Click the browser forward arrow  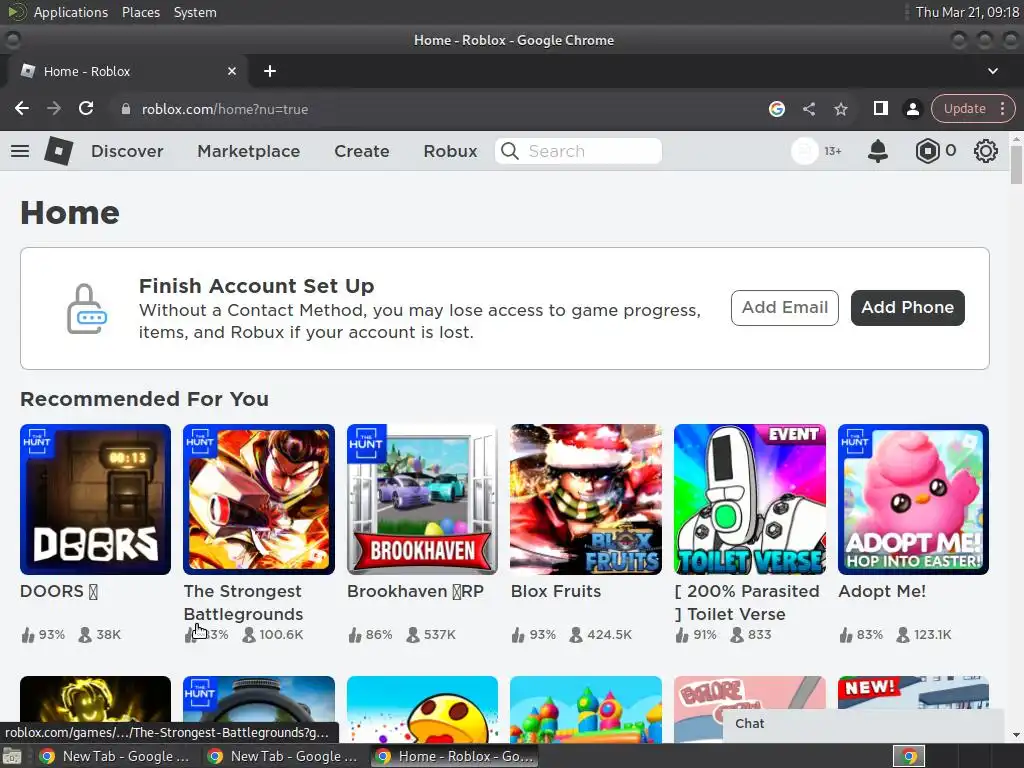(54, 108)
